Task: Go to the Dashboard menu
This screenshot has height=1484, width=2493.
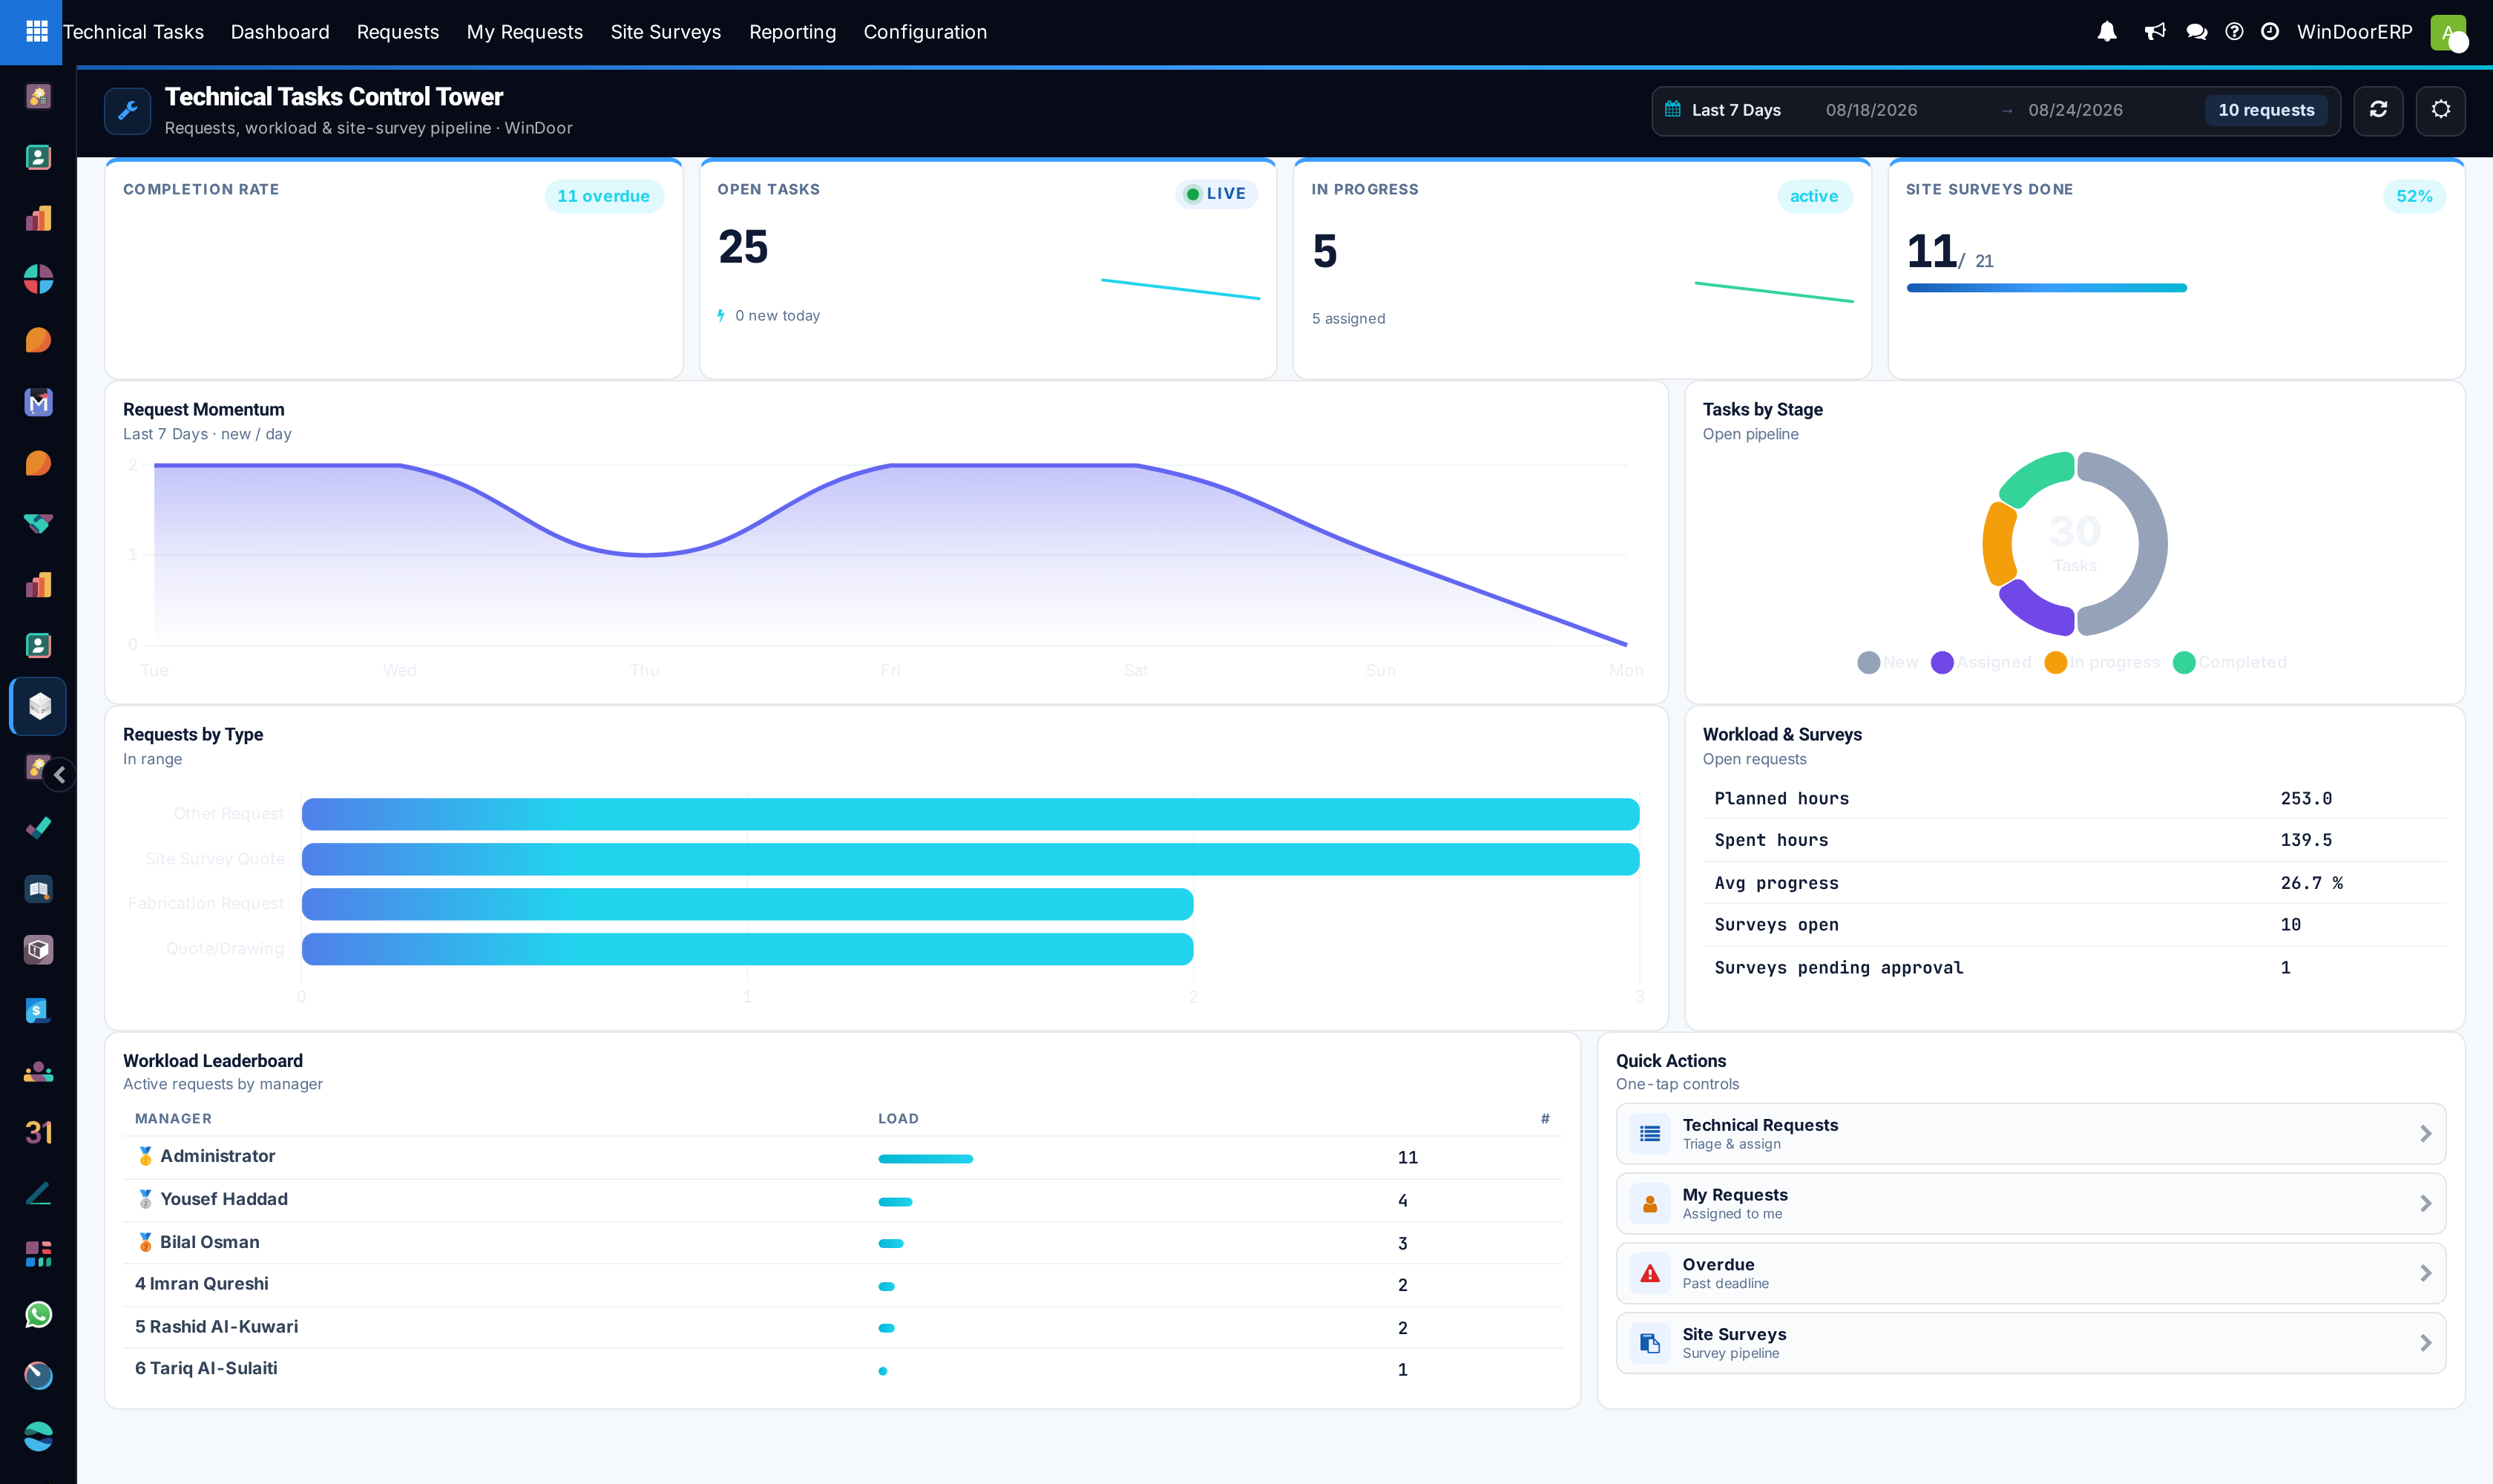Action: pyautogui.click(x=280, y=32)
